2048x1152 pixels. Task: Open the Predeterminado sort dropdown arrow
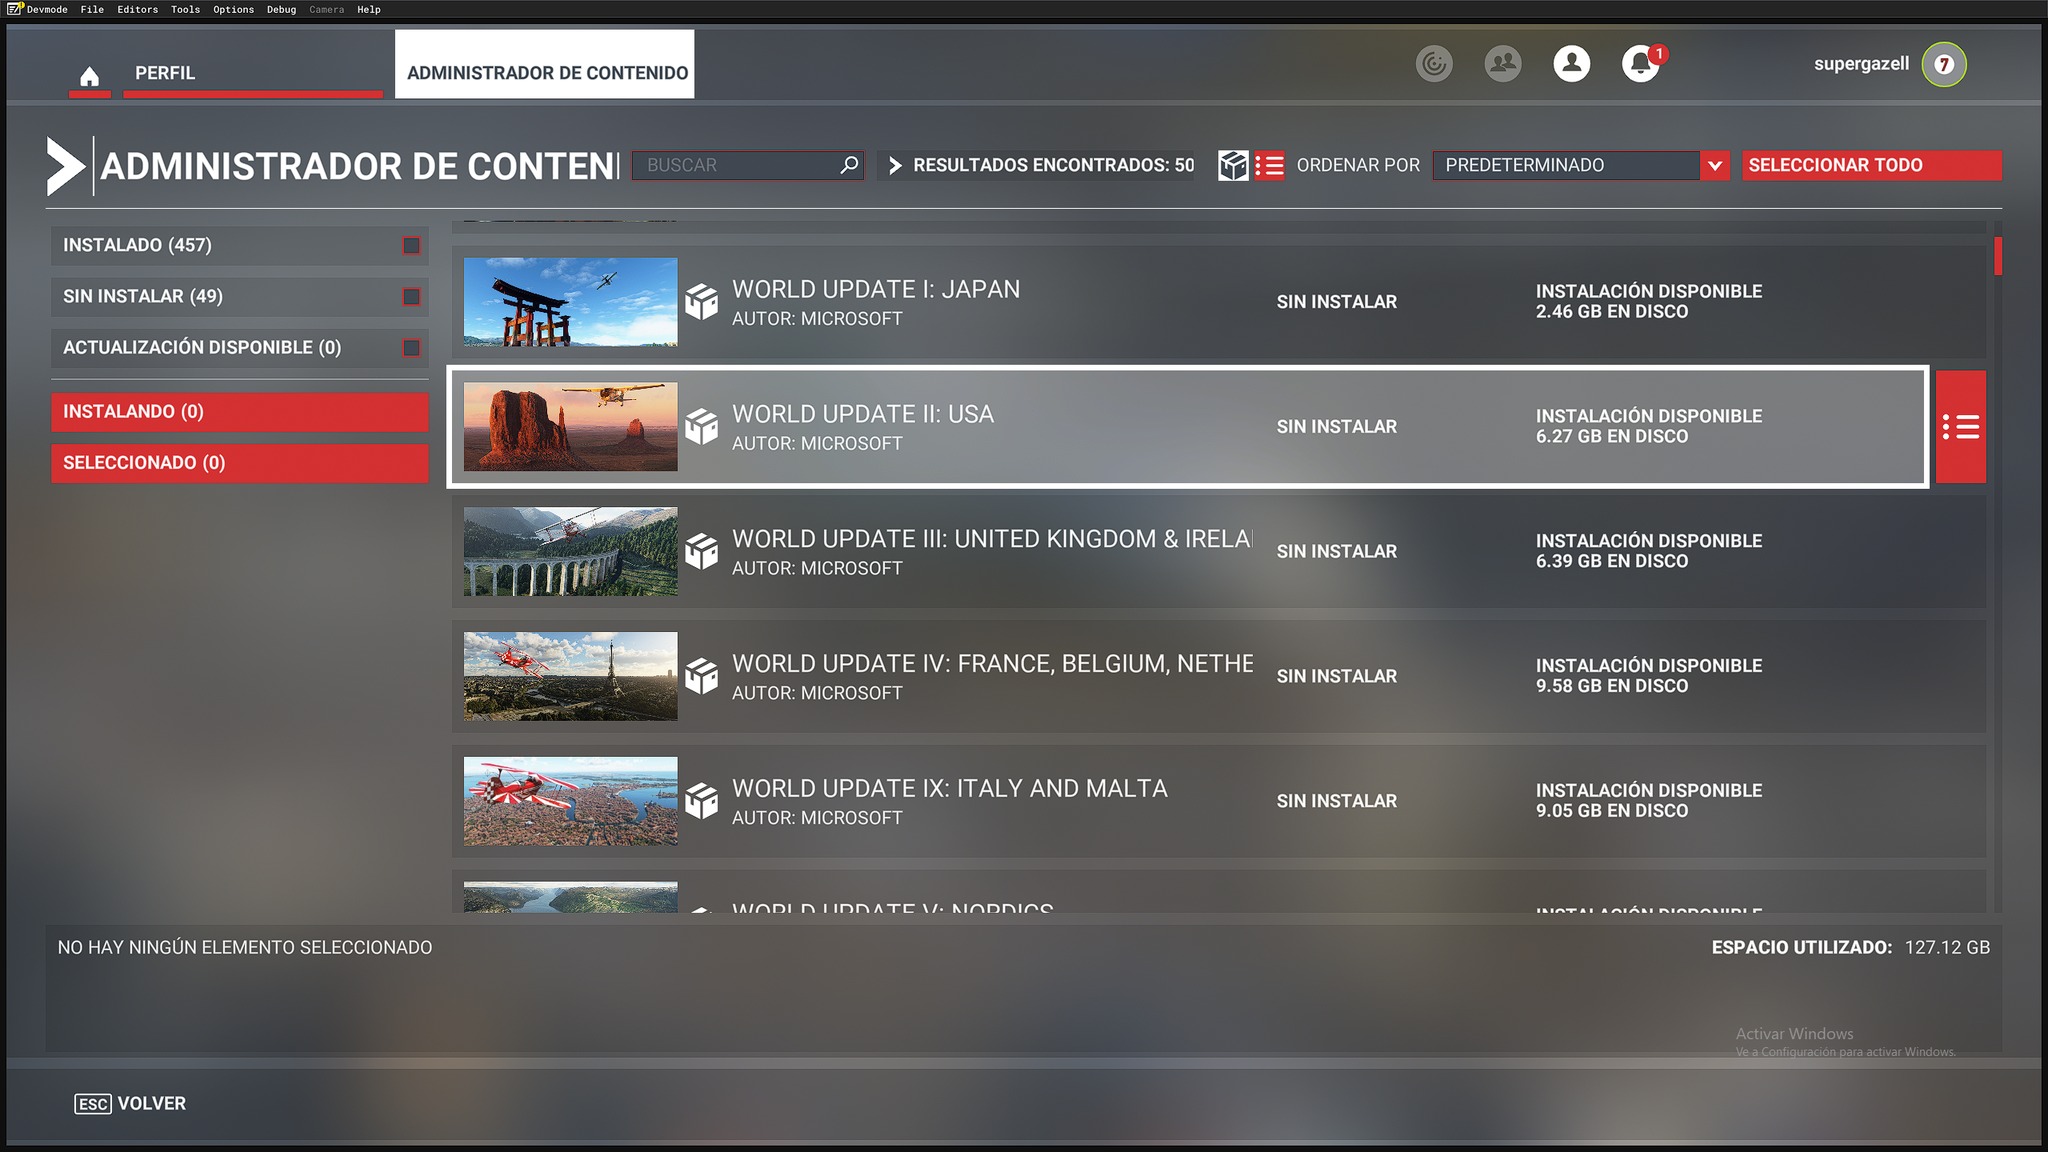point(1715,165)
